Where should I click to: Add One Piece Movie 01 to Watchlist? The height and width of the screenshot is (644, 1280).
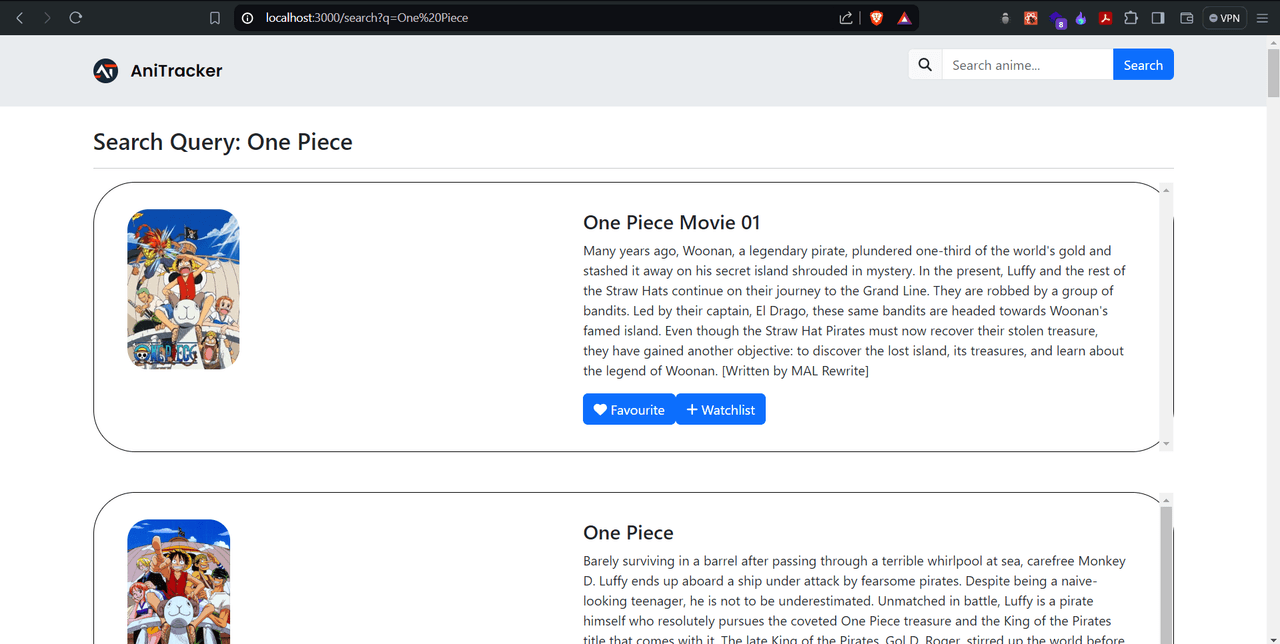721,410
